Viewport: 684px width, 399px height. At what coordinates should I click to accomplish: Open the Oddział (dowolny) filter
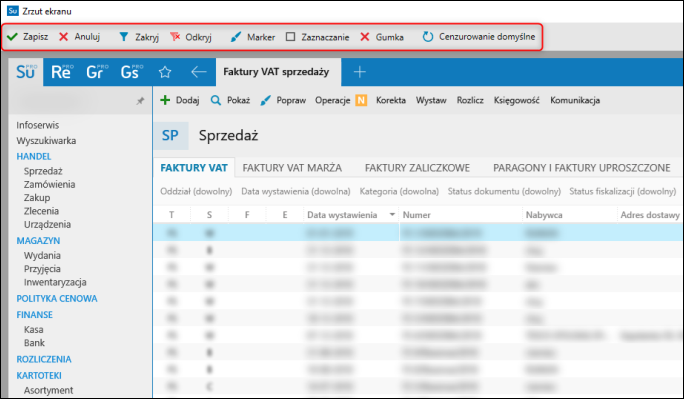click(196, 191)
